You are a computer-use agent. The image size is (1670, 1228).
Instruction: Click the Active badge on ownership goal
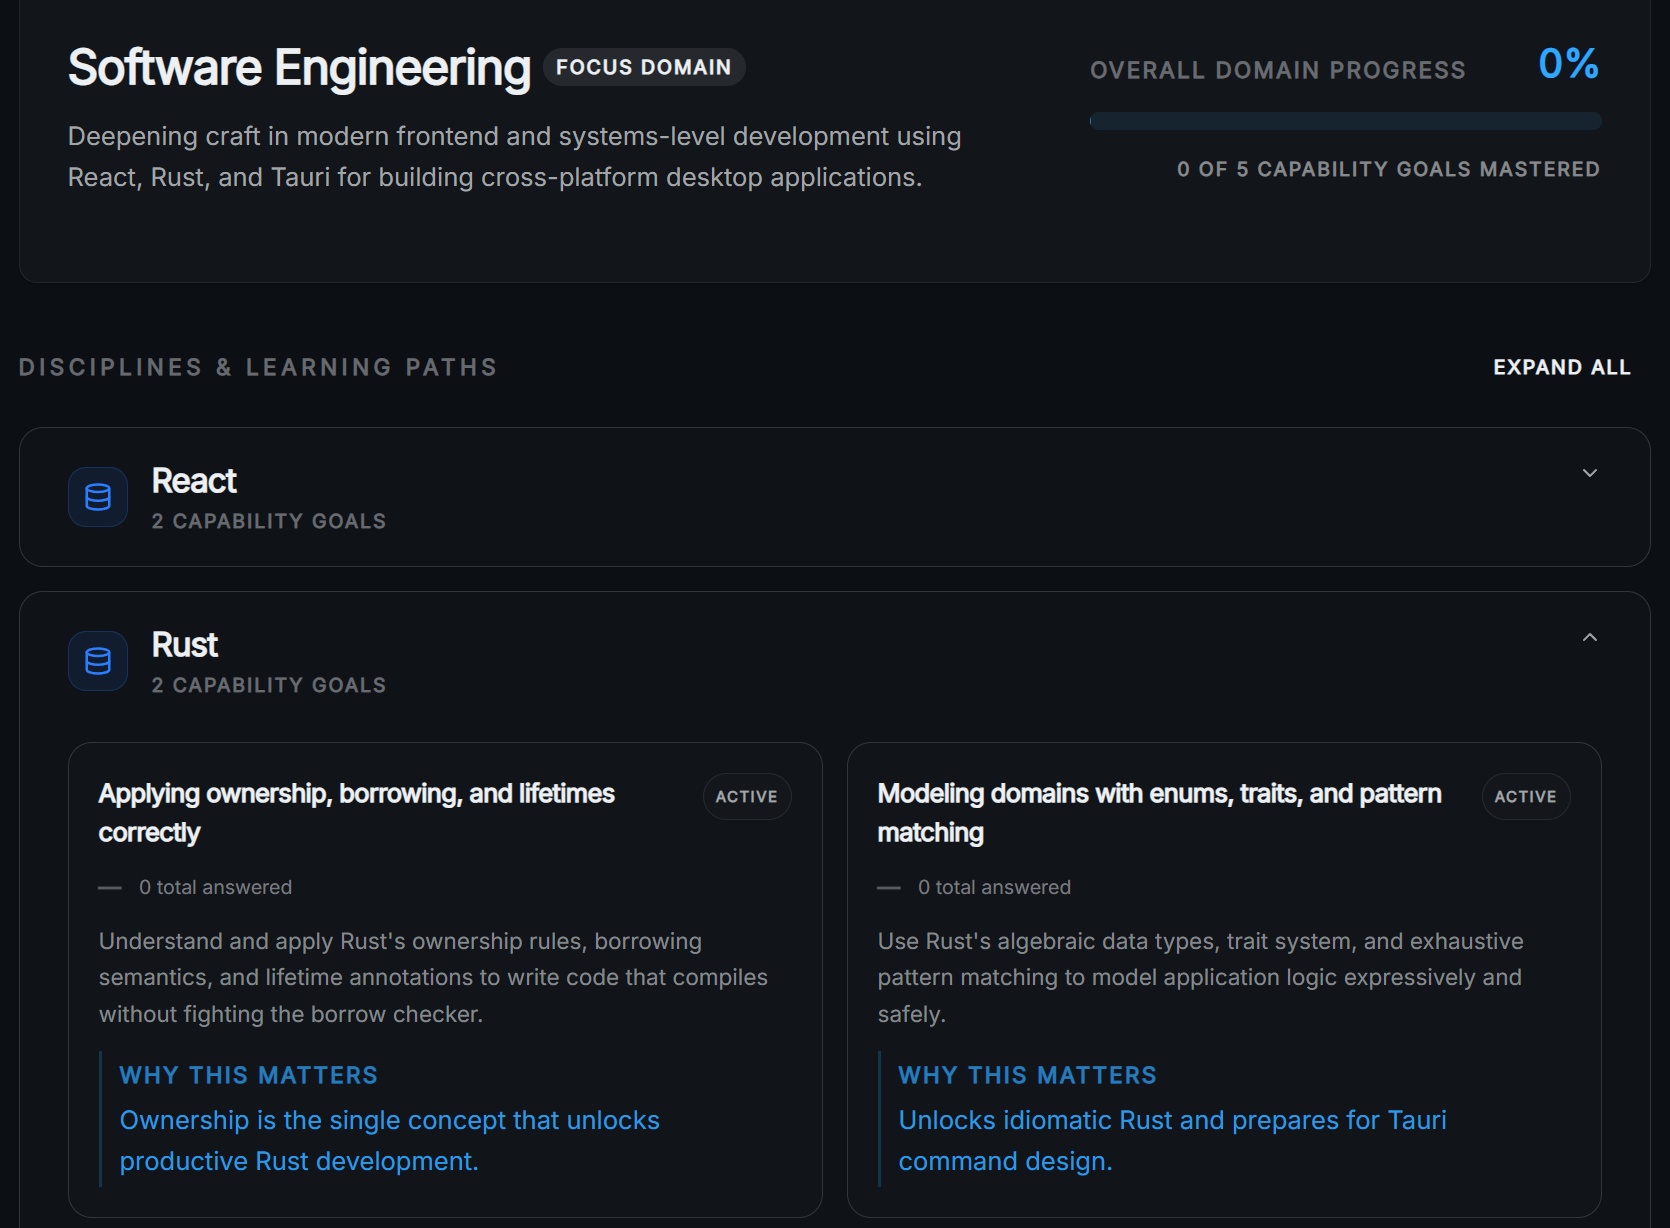tap(747, 797)
